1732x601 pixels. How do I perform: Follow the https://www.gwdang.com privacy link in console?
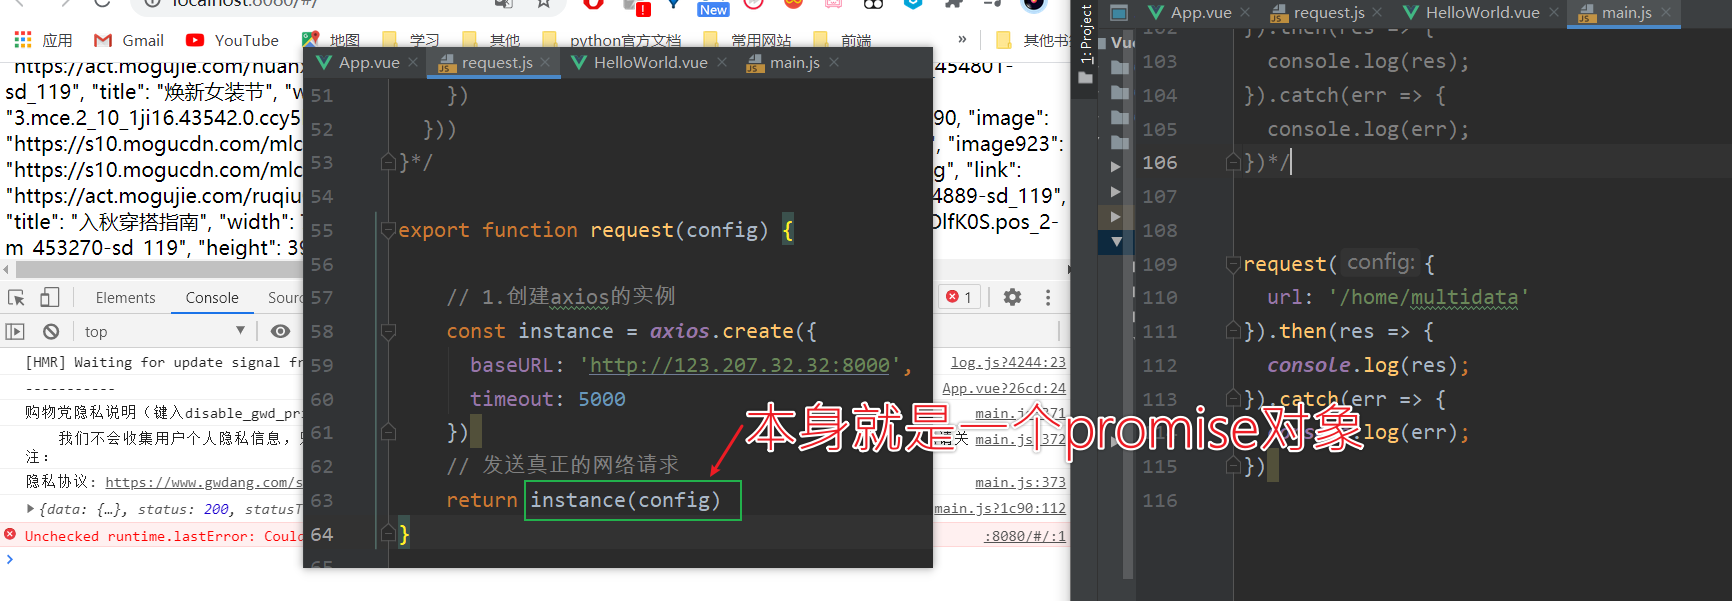tap(203, 482)
